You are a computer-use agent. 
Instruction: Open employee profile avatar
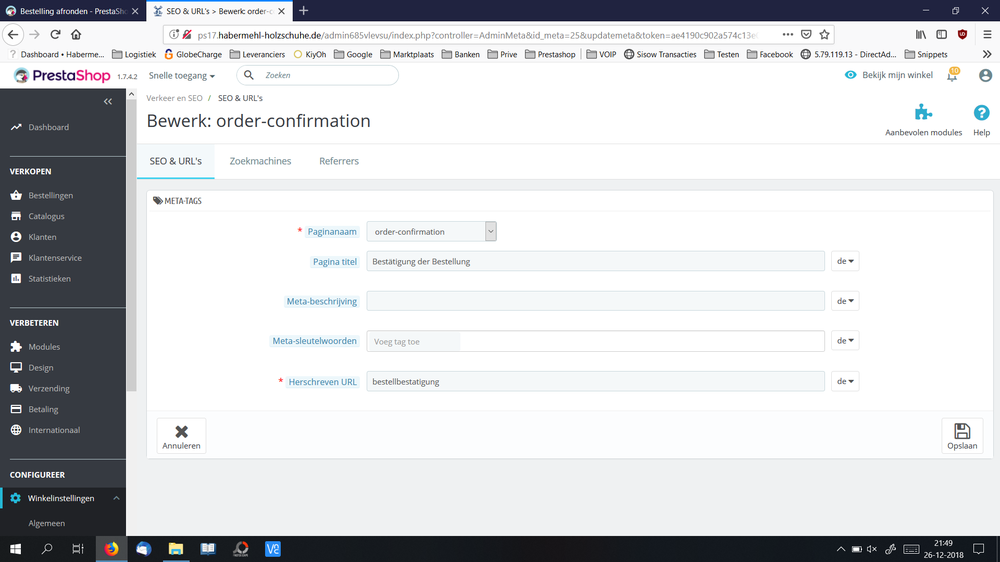click(985, 75)
